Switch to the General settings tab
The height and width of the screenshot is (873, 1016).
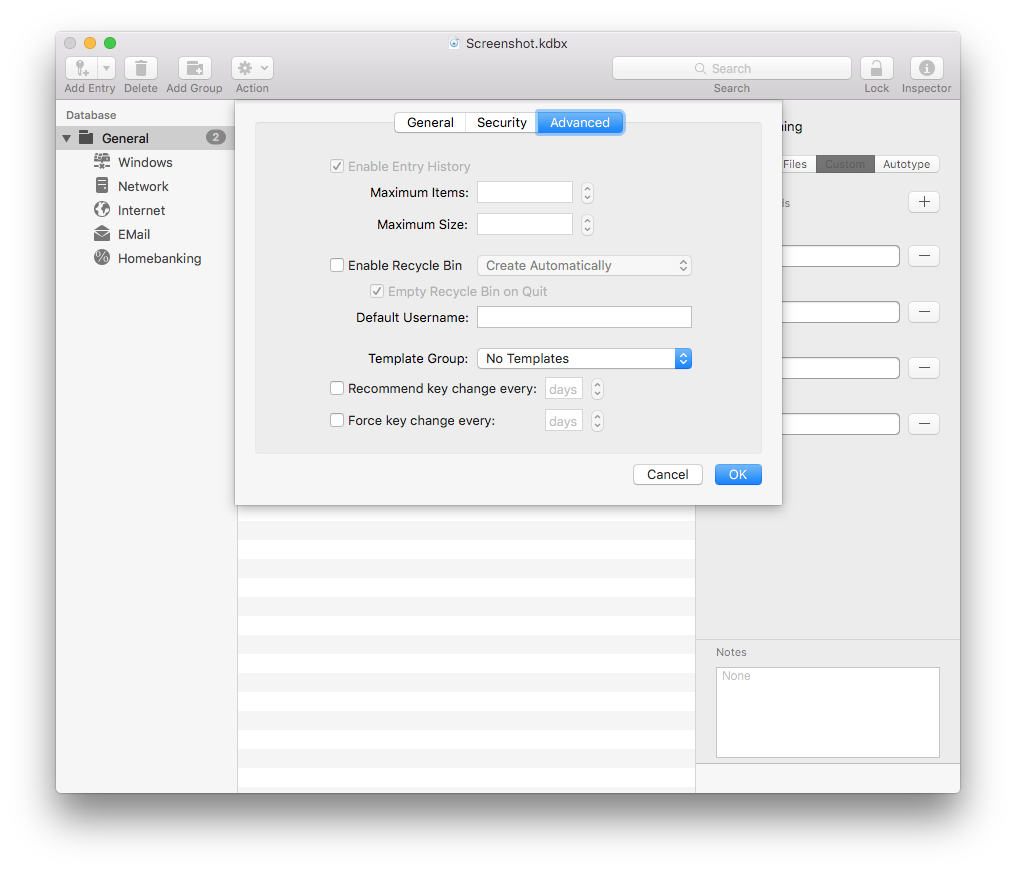coord(430,122)
